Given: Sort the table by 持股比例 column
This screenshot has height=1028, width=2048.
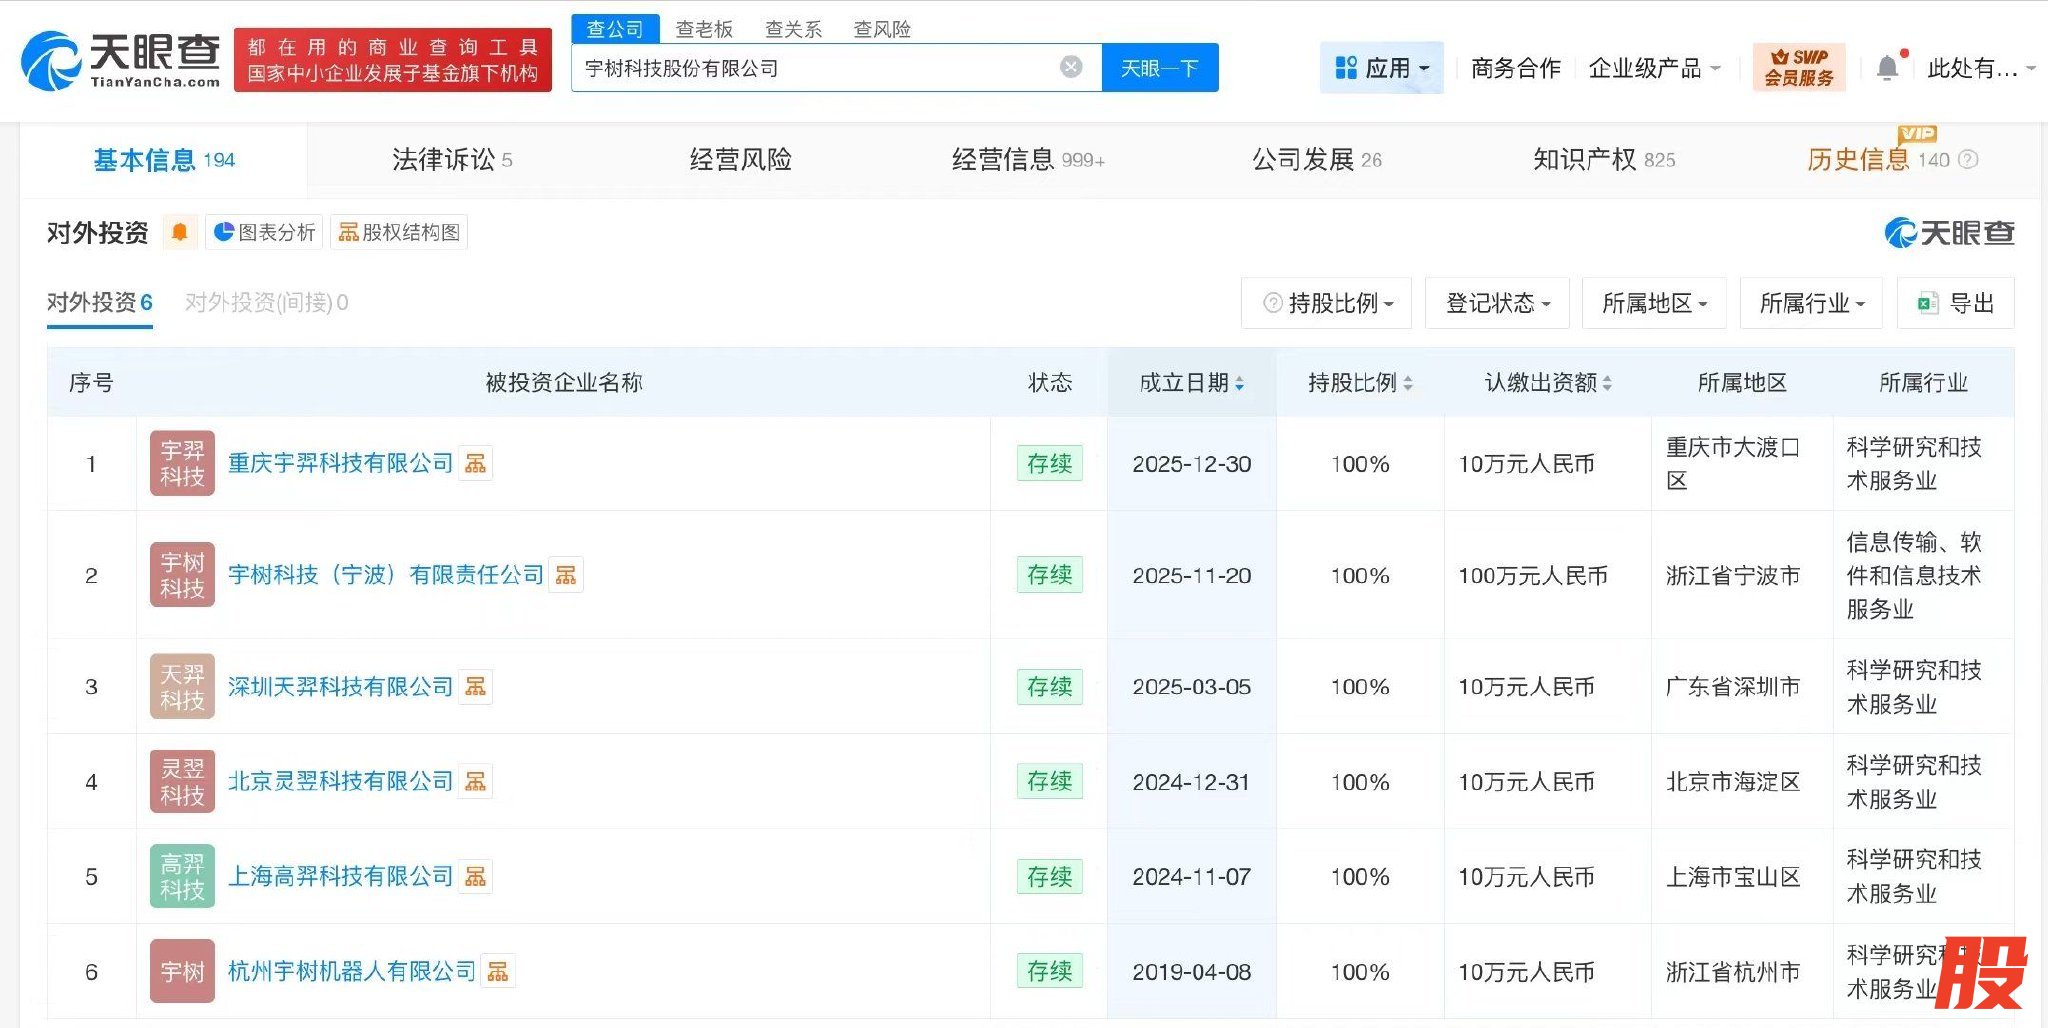Looking at the screenshot, I should click(x=1408, y=383).
